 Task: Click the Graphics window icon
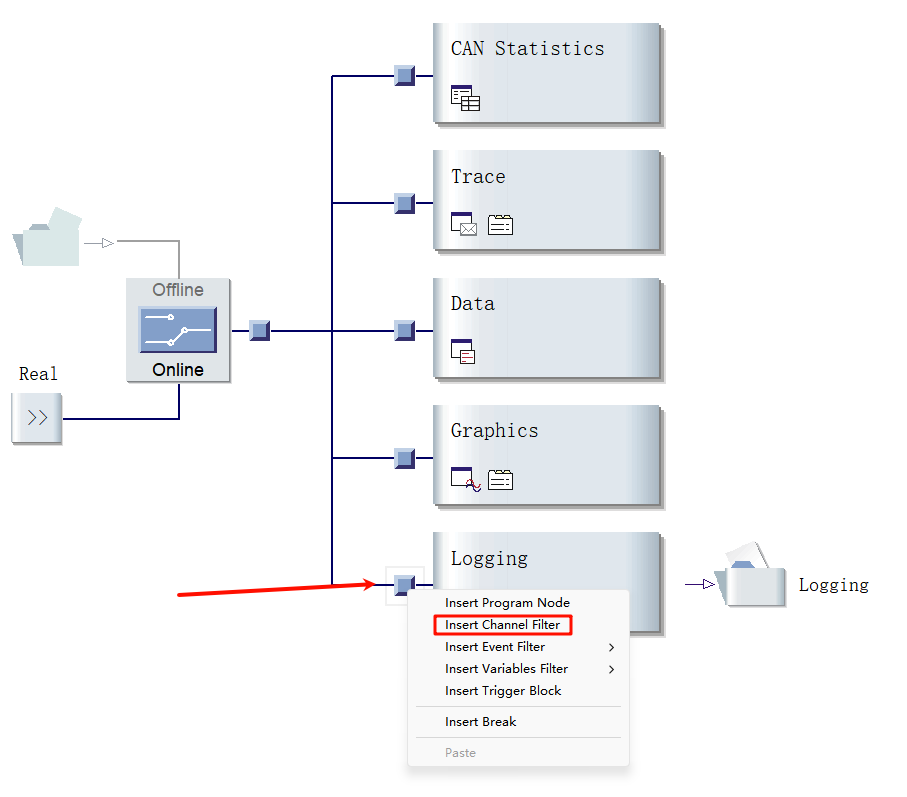click(x=465, y=479)
